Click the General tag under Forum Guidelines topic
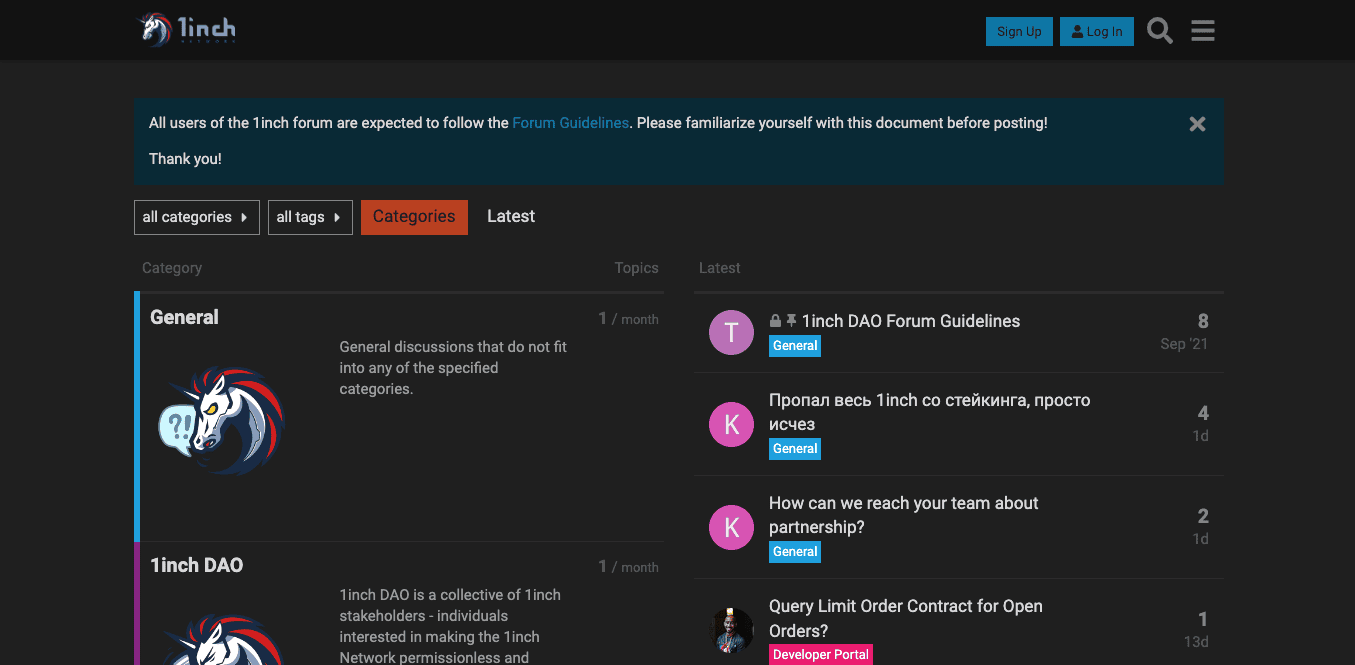Image resolution: width=1355 pixels, height=665 pixels. [795, 346]
